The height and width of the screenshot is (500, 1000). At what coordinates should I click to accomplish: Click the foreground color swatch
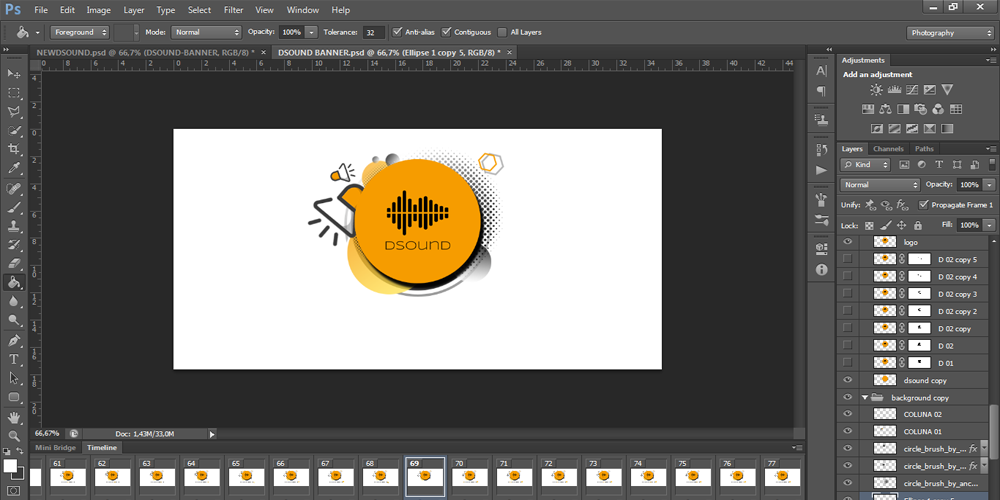[10, 467]
